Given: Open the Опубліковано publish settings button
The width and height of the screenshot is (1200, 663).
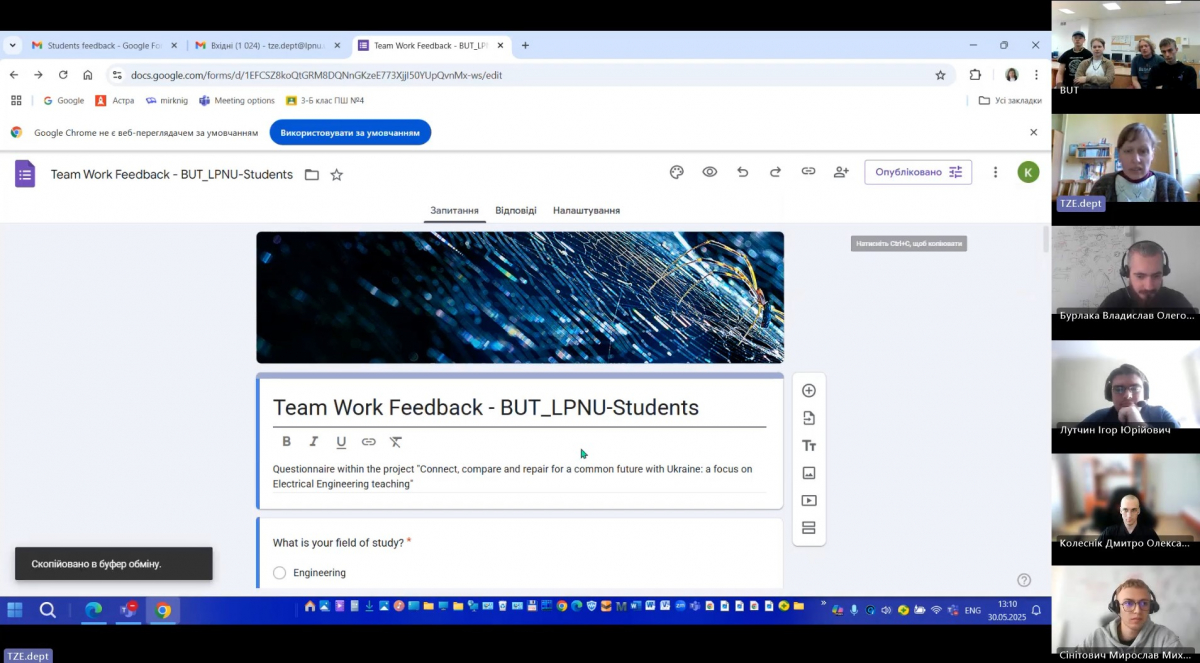Looking at the screenshot, I should 917,172.
